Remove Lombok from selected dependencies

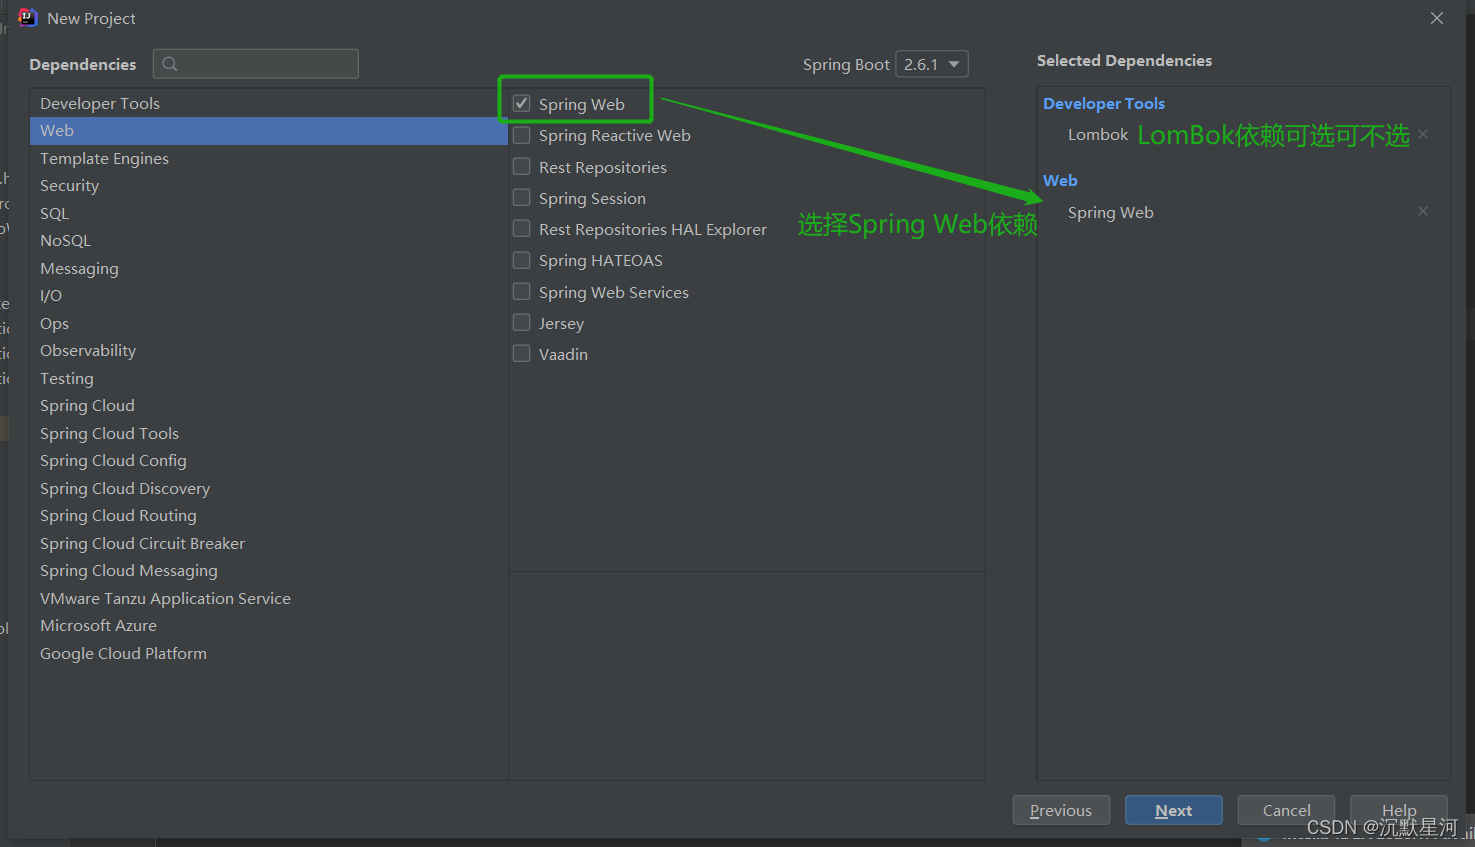coord(1423,134)
